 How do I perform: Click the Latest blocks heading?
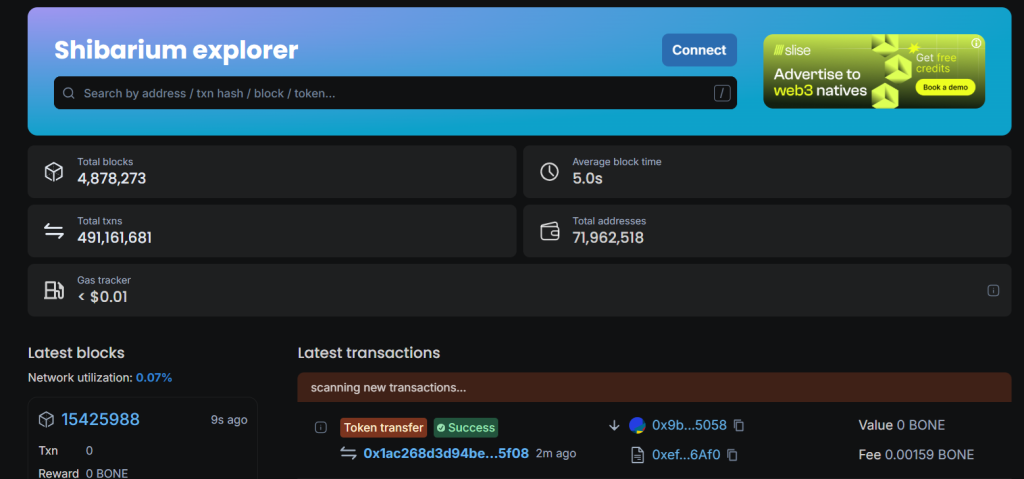[76, 353]
